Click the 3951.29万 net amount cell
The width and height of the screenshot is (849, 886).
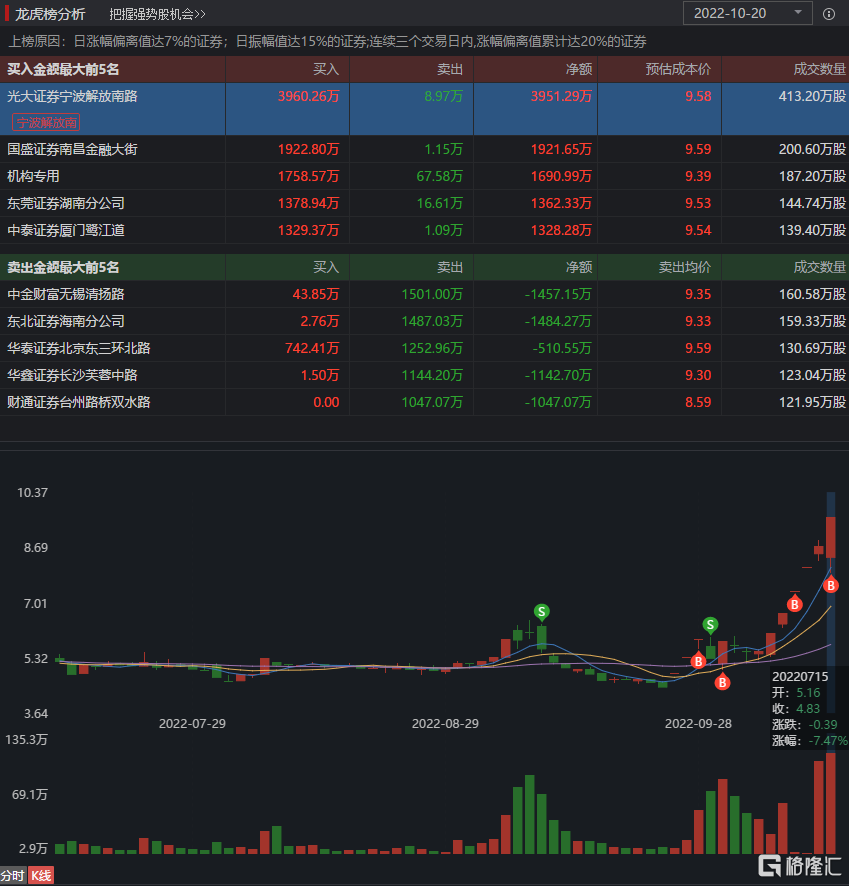coord(561,97)
